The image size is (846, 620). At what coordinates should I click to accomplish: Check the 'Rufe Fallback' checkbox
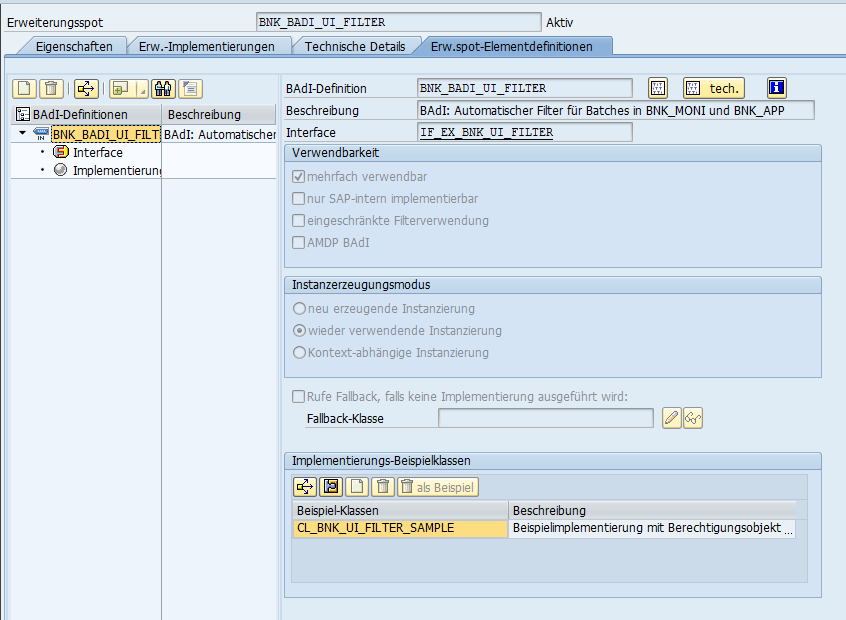click(298, 396)
